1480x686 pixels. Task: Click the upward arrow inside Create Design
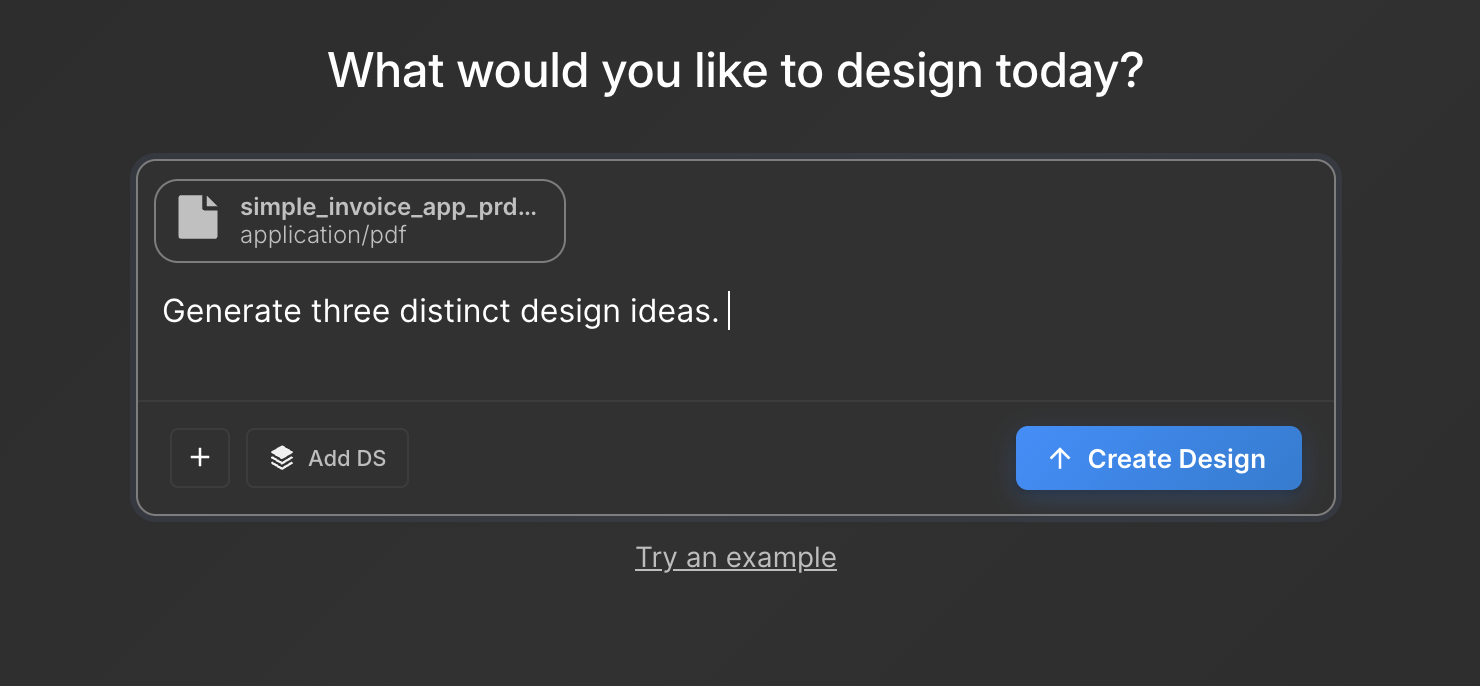pos(1057,458)
